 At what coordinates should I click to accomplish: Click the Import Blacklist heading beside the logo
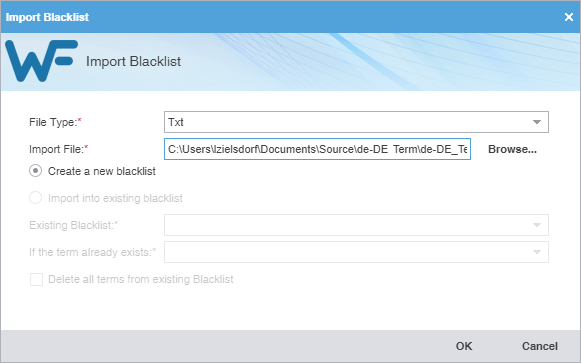(133, 61)
